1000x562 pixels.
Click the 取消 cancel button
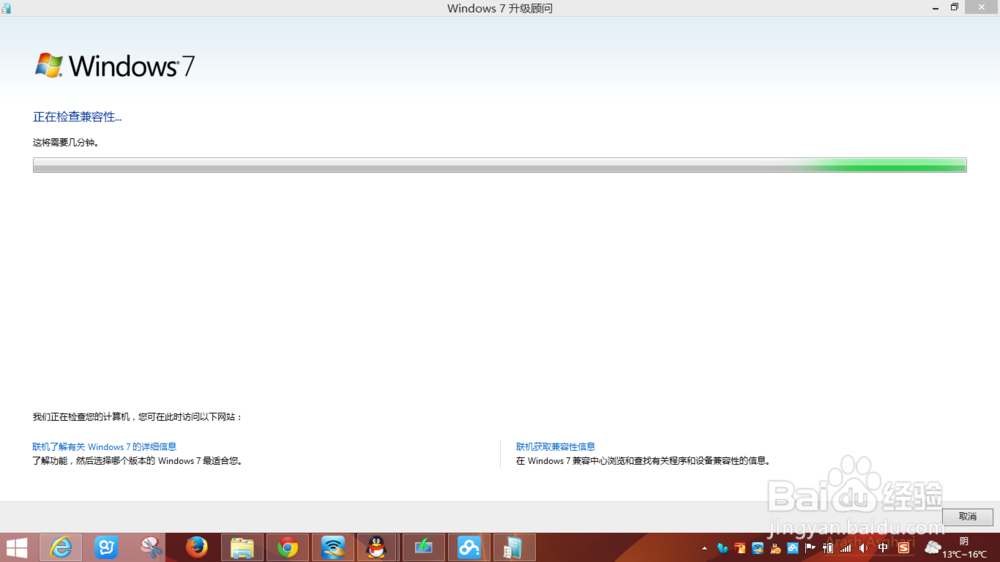[x=967, y=517]
